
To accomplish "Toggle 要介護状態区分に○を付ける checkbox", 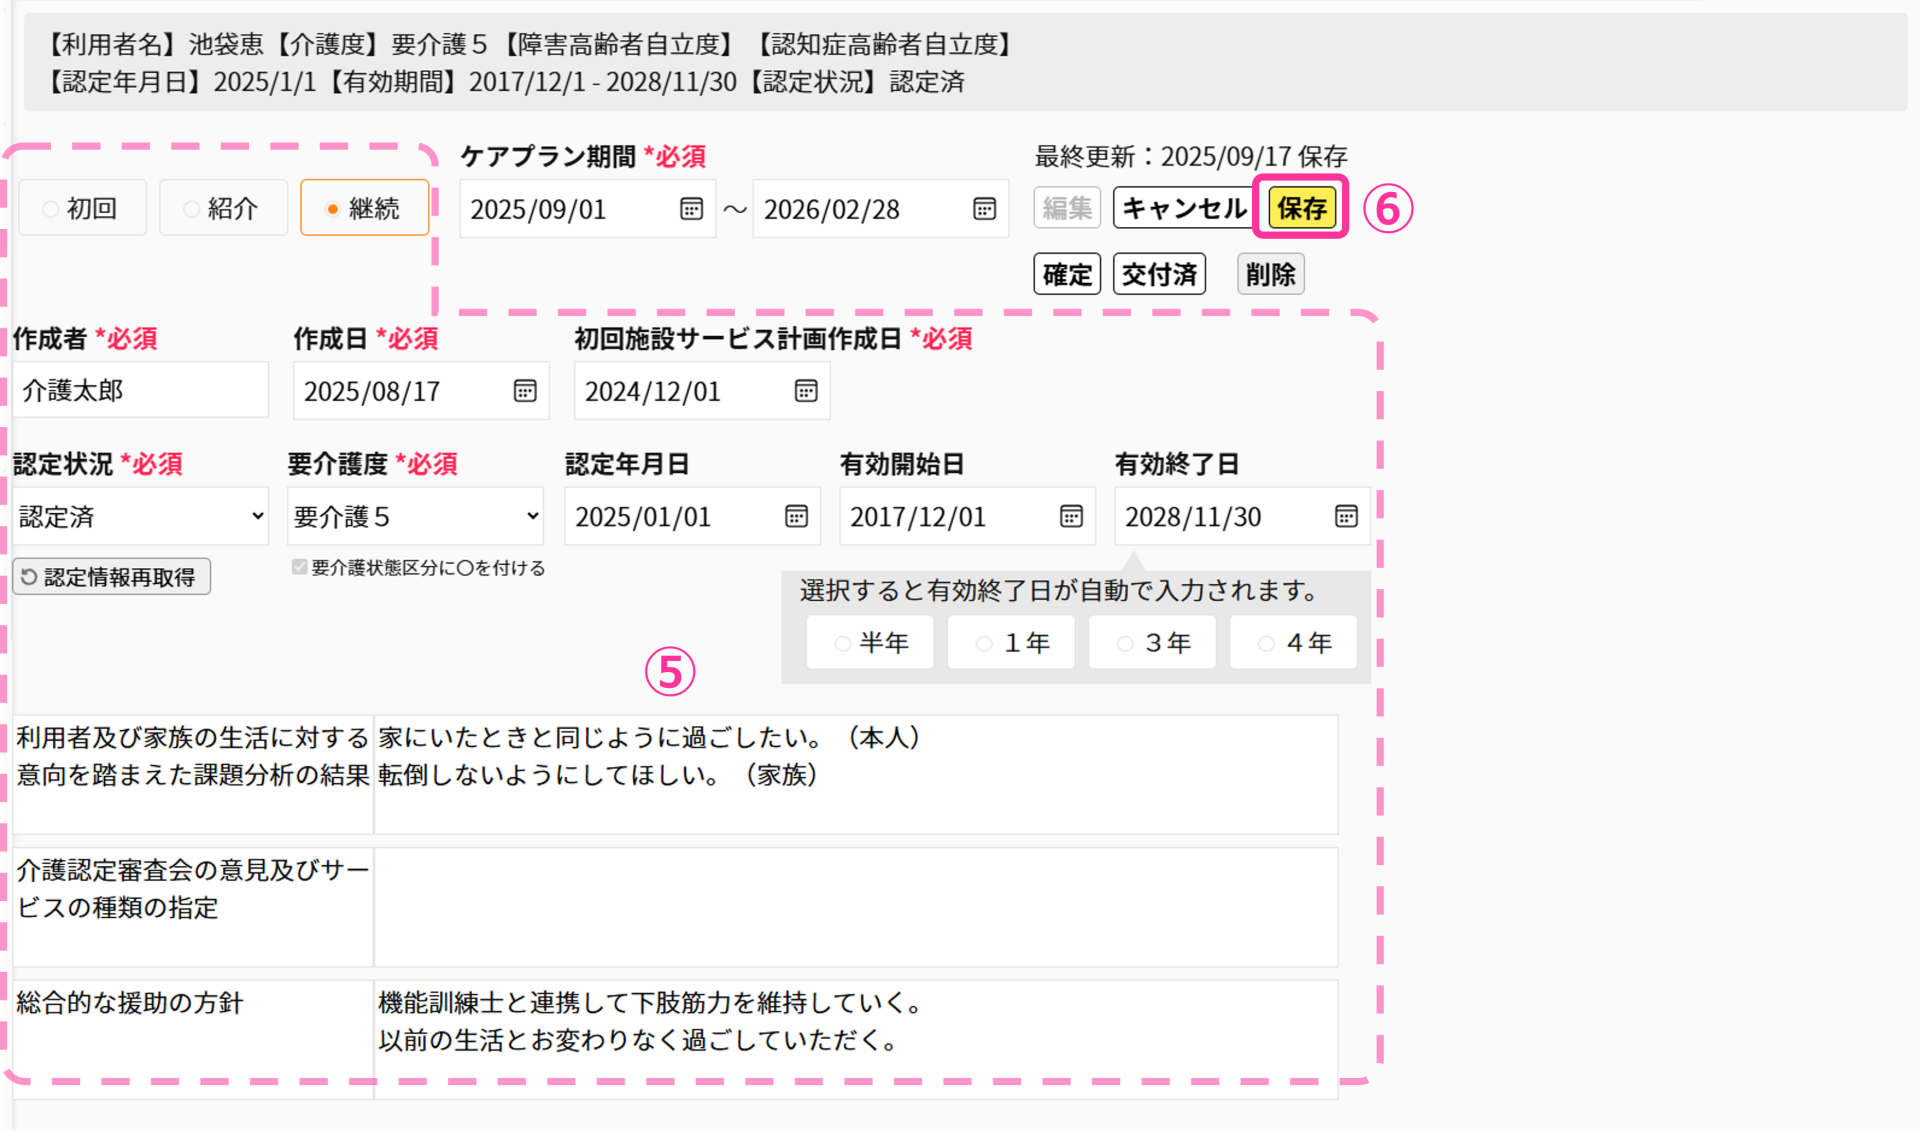I will click(299, 567).
